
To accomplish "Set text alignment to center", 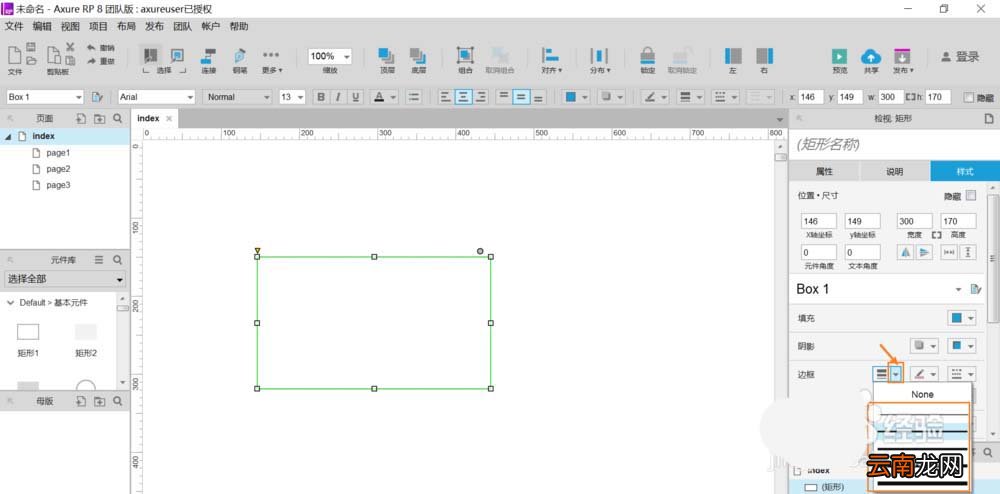I will pos(463,97).
